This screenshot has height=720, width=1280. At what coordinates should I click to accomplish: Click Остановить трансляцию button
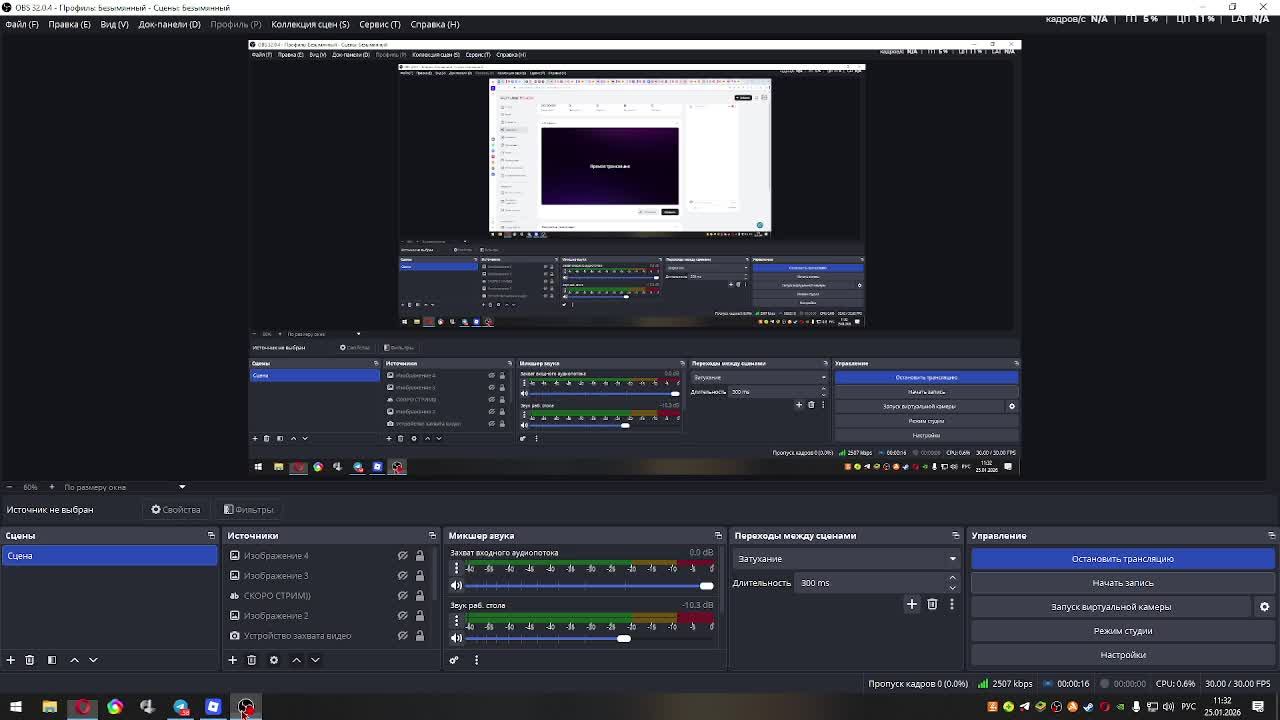click(x=1123, y=559)
